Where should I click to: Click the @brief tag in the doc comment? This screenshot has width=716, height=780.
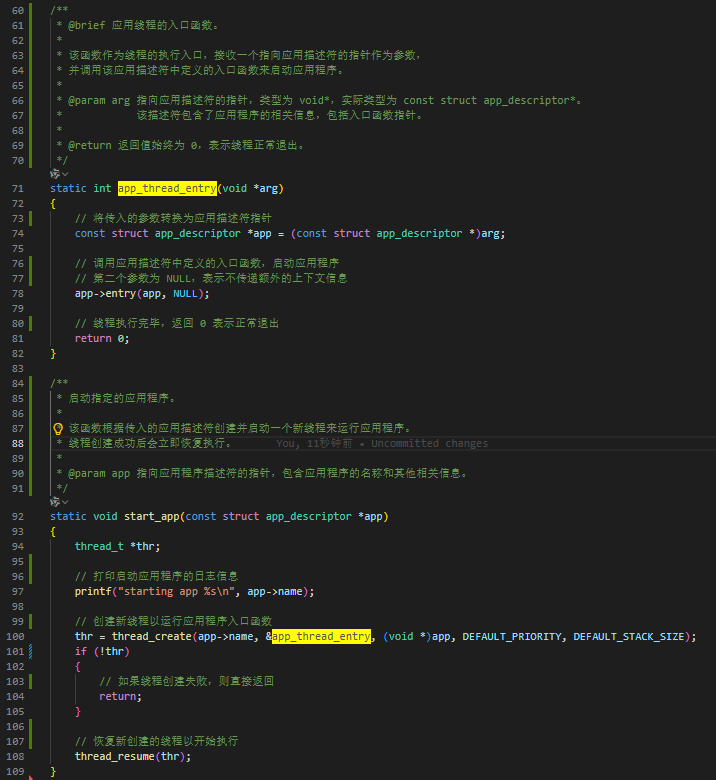tap(87, 25)
